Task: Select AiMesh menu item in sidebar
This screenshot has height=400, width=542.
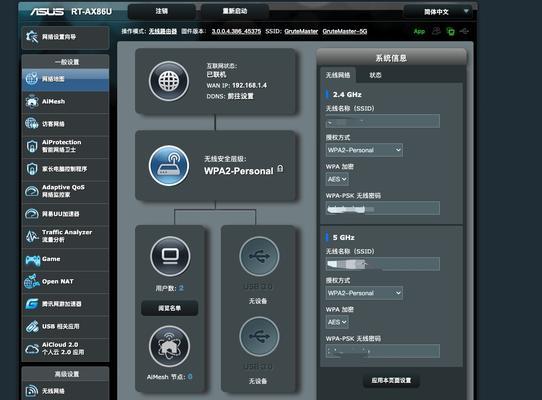Action: pyautogui.click(x=65, y=101)
